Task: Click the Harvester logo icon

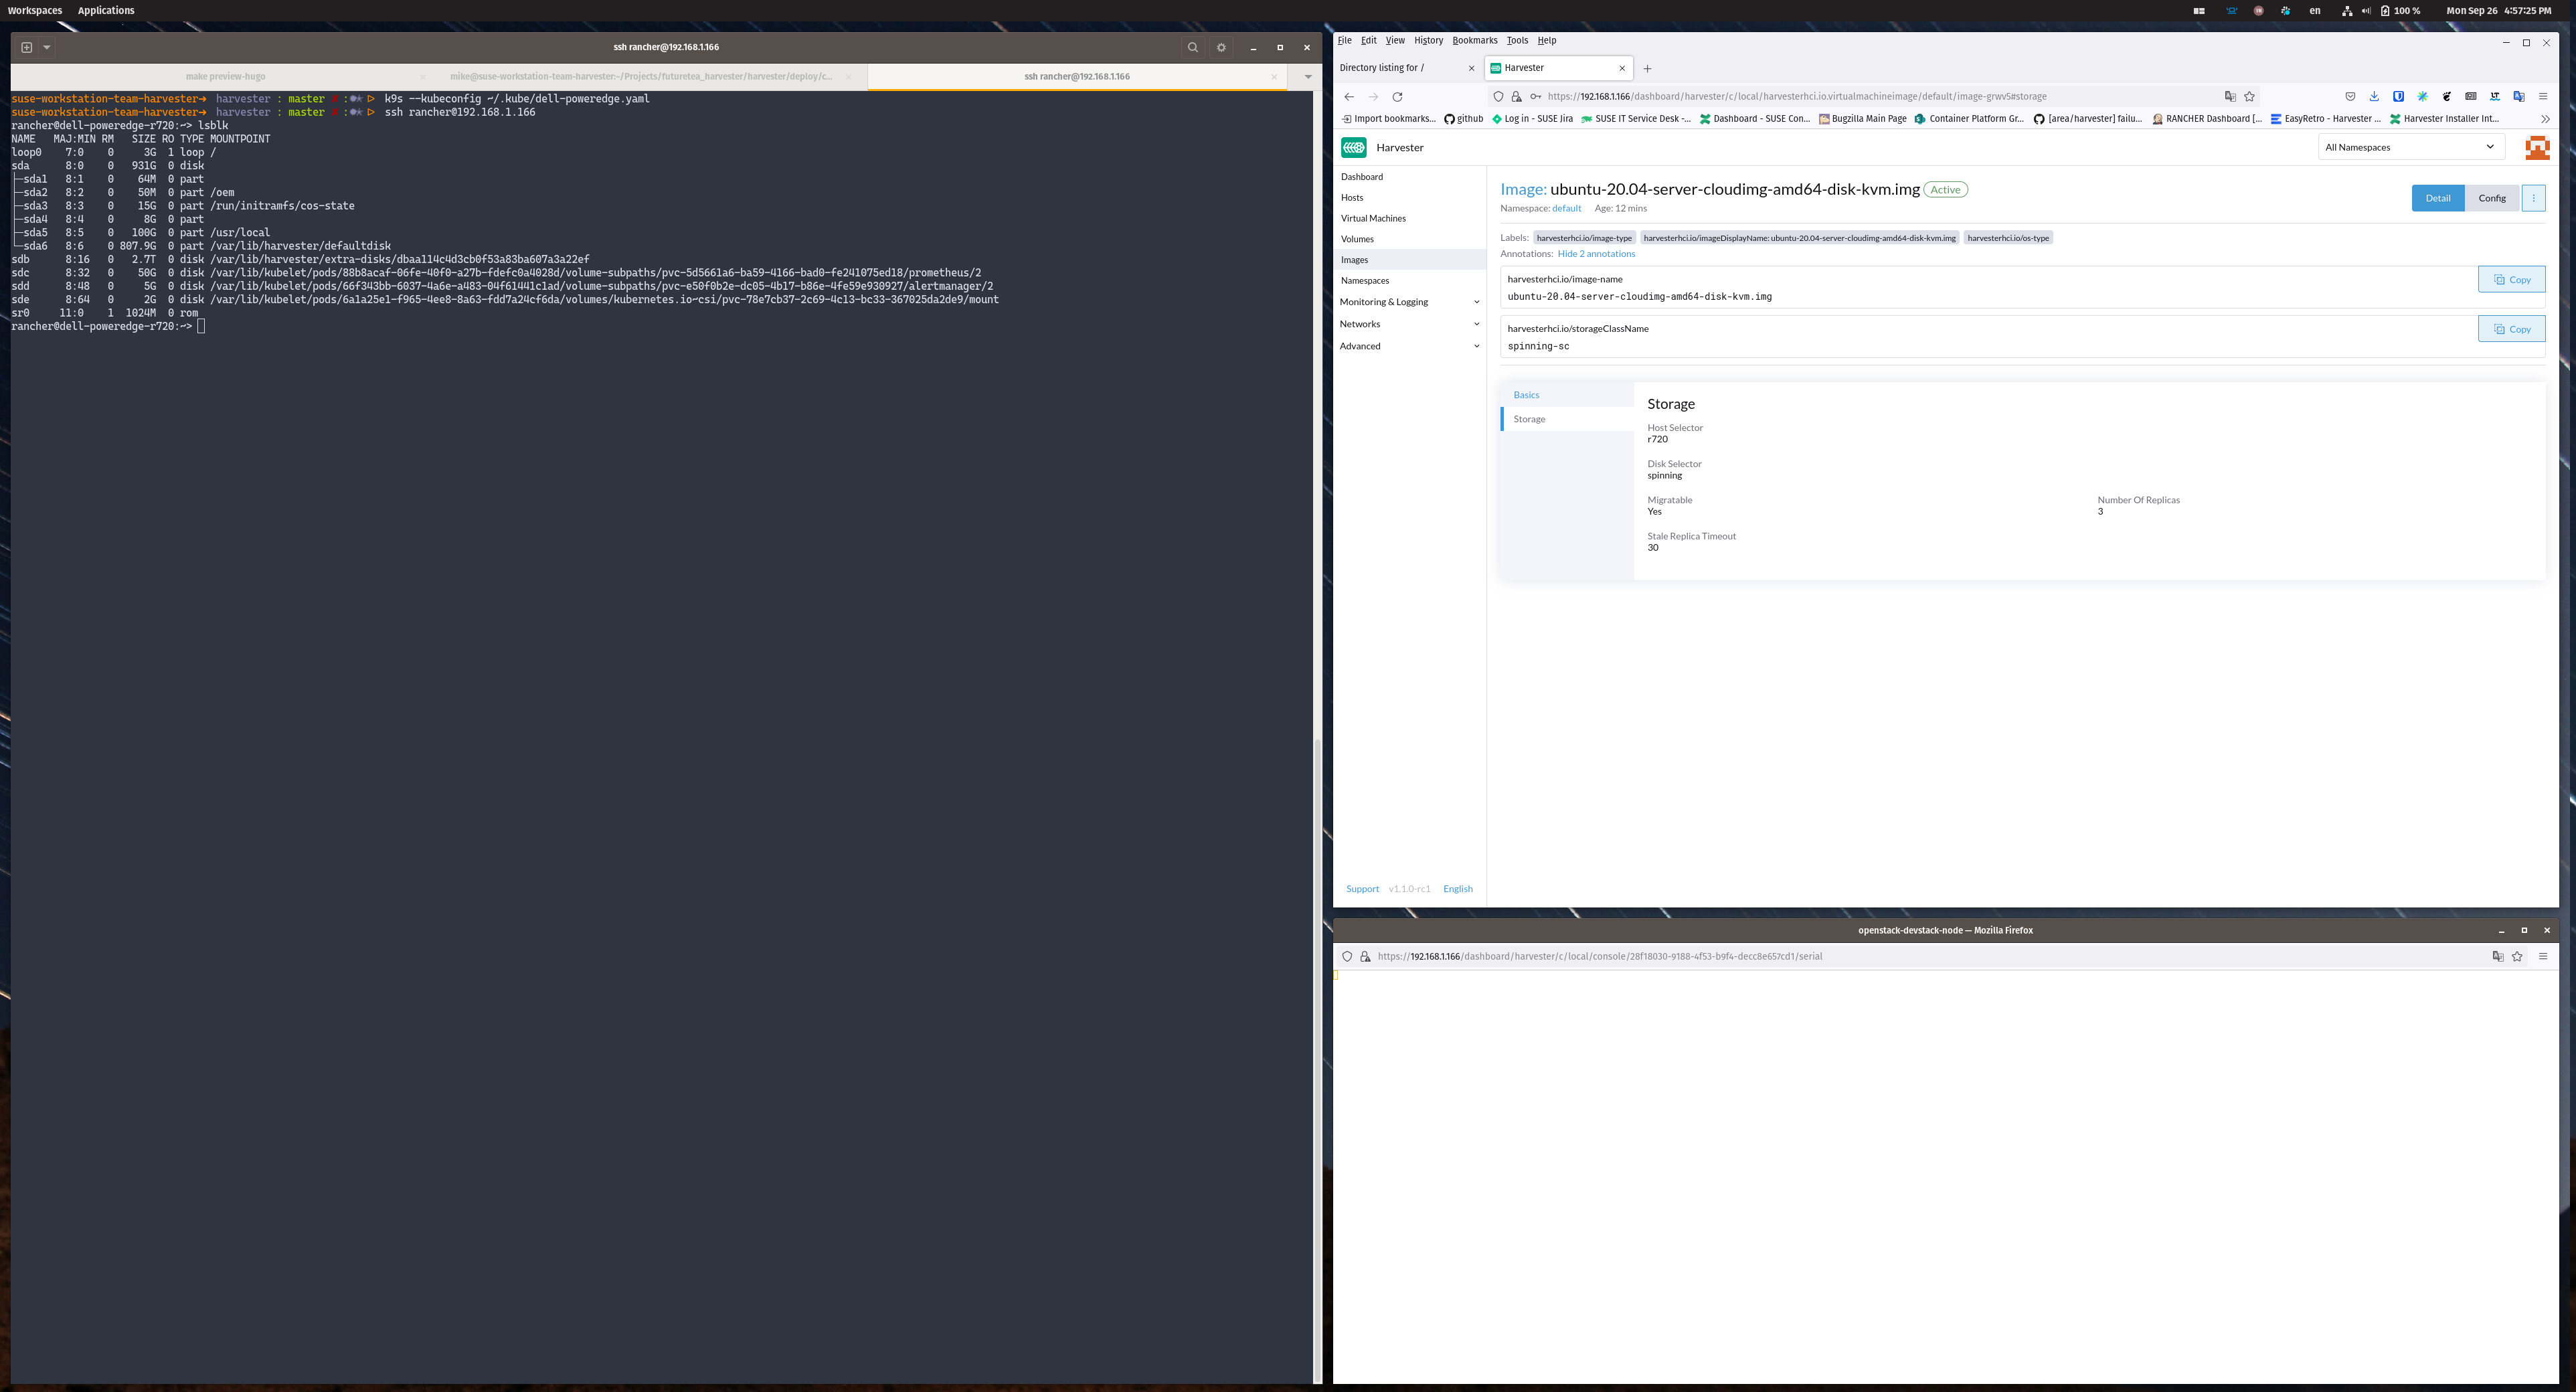Action: pos(1354,148)
